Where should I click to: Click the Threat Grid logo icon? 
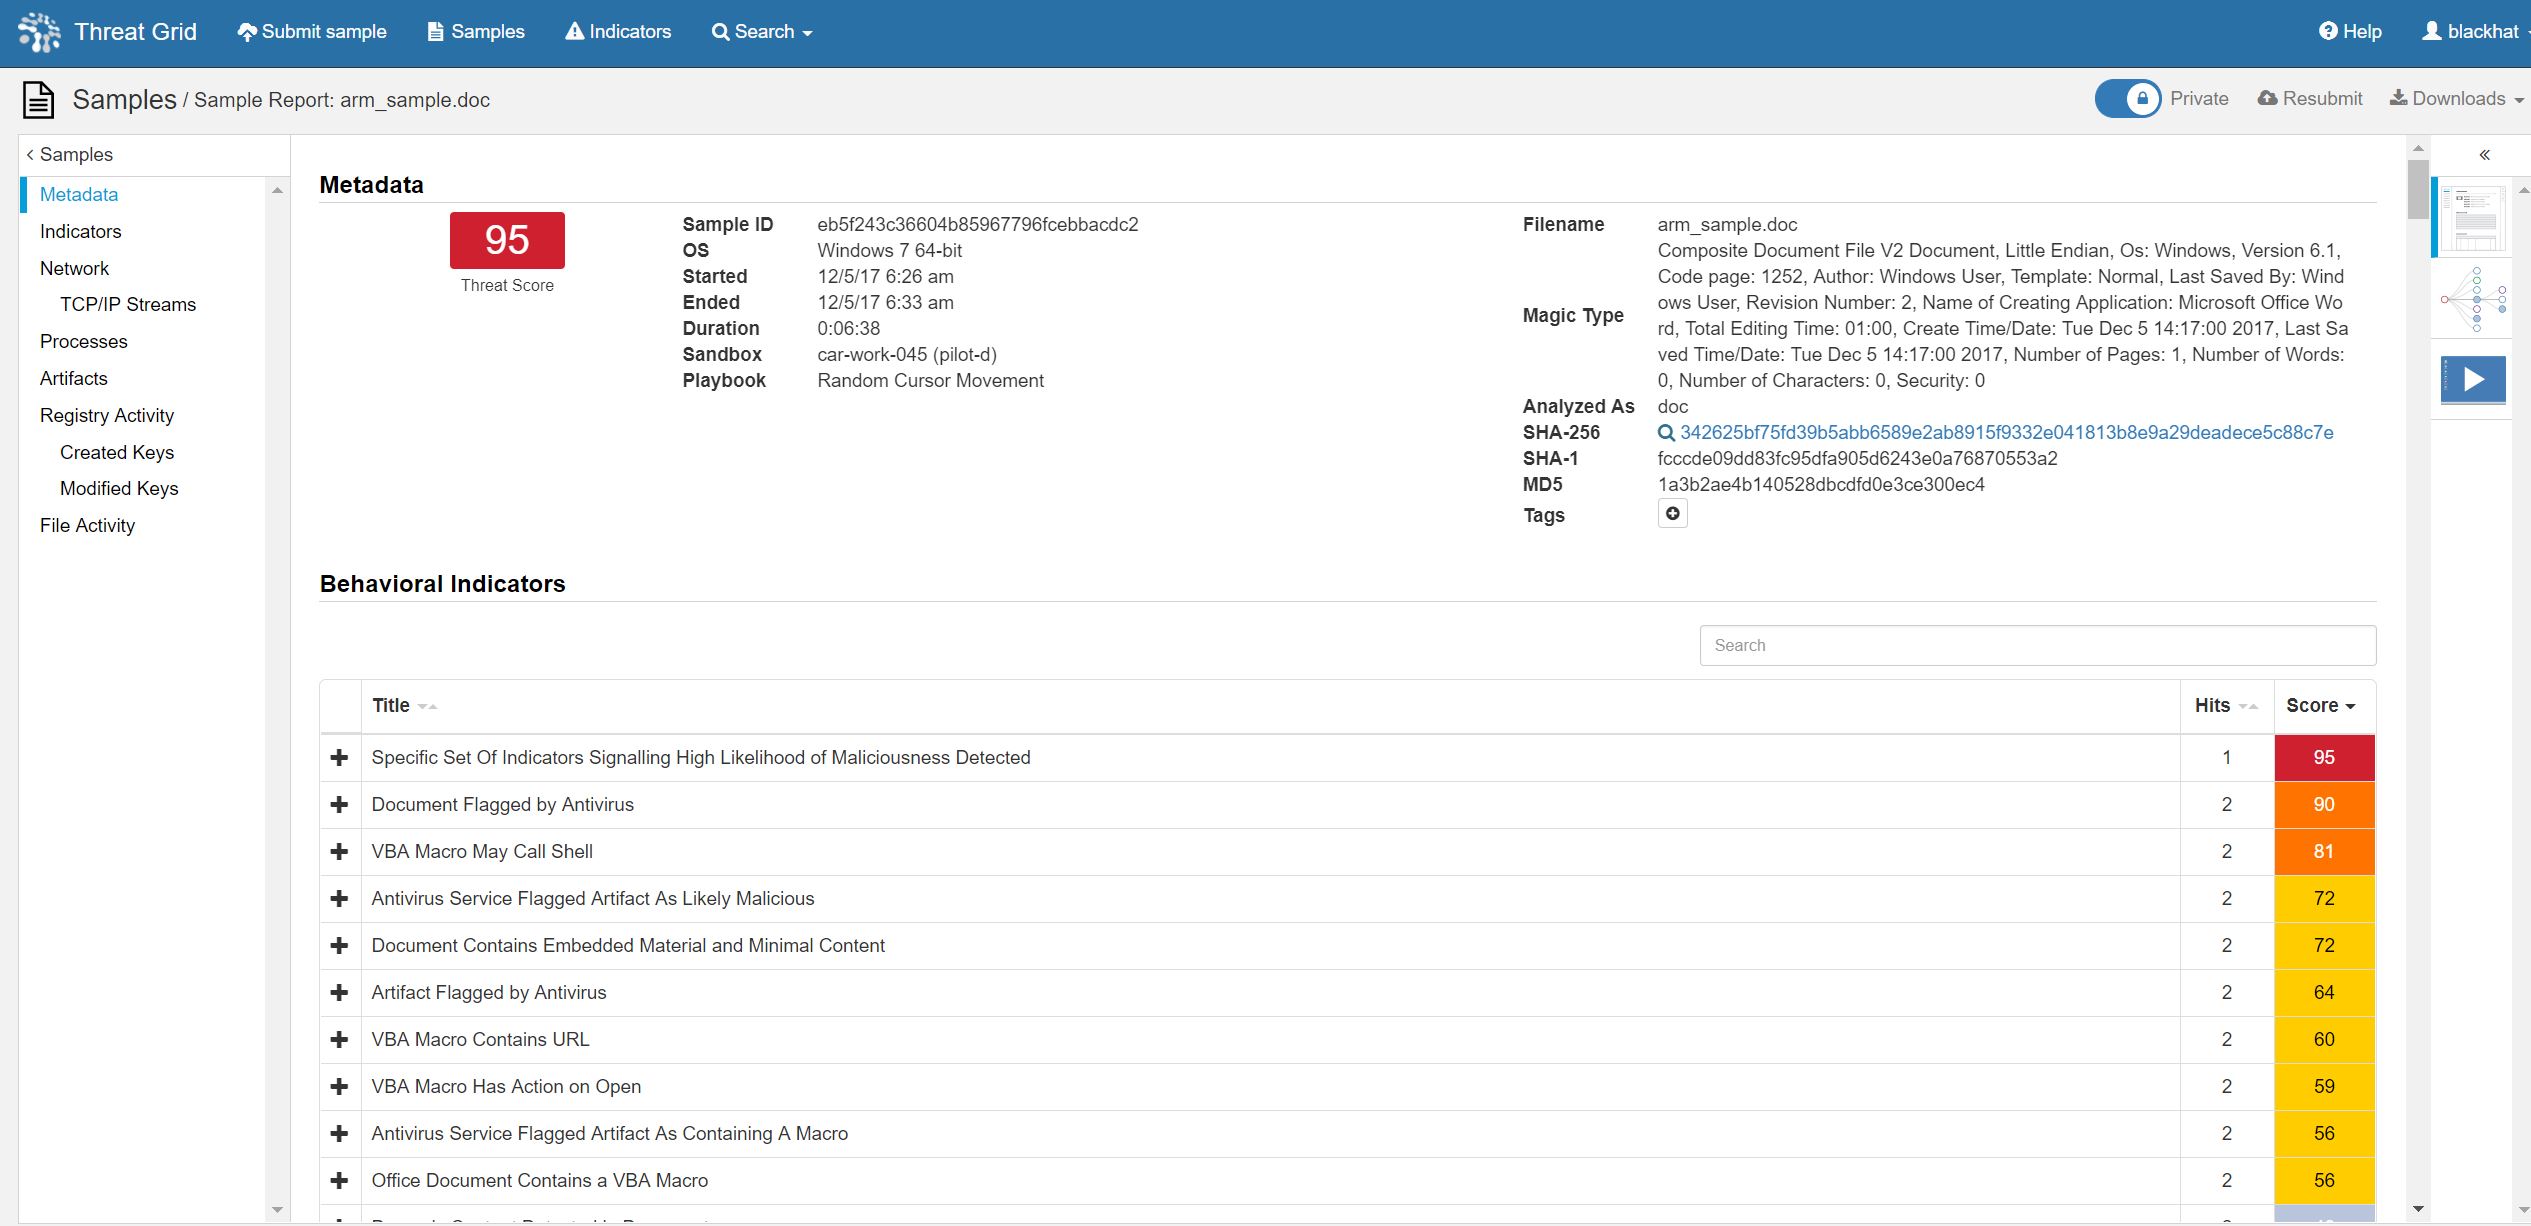(39, 32)
